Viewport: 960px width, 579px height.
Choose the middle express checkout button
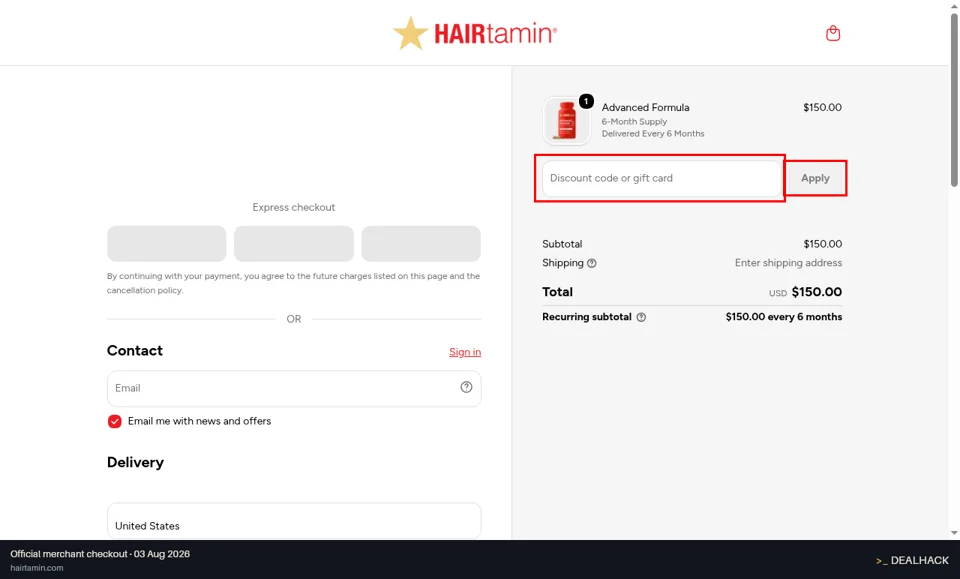click(294, 244)
